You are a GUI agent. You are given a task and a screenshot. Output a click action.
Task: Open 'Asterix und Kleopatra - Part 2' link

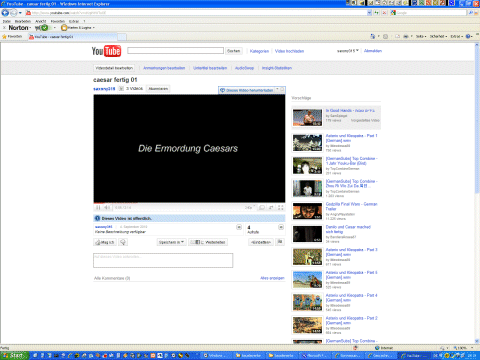click(x=351, y=320)
